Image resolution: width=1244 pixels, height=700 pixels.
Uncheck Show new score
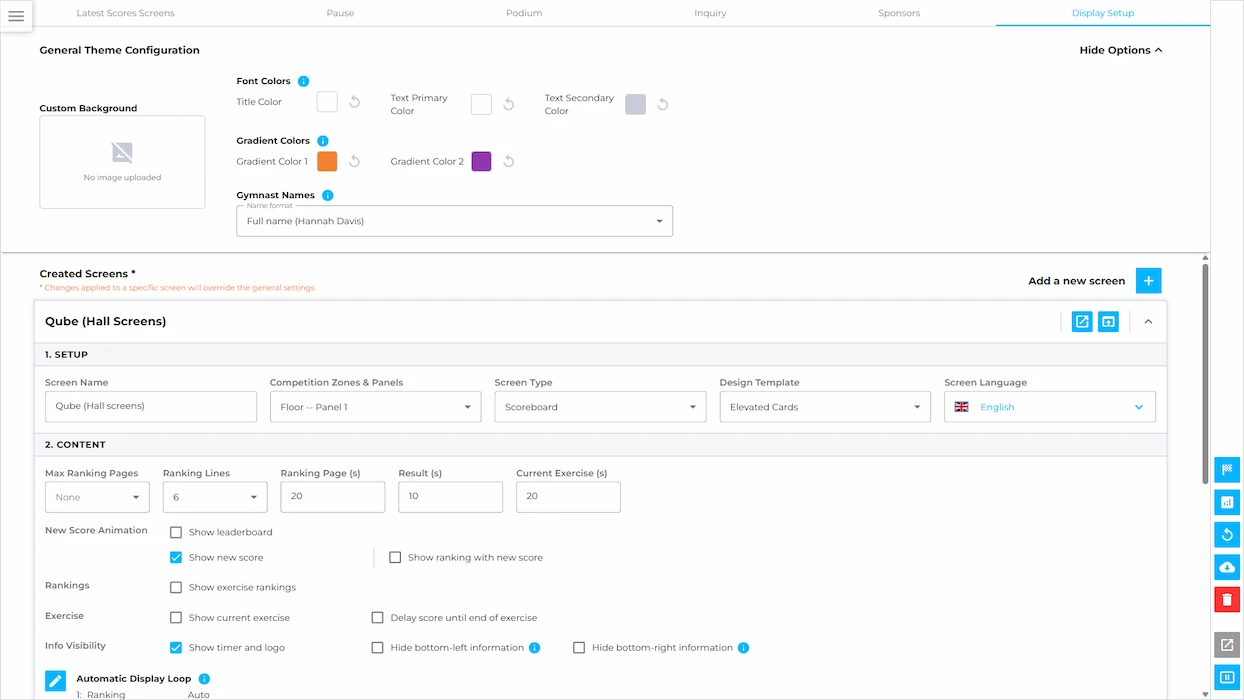(176, 557)
